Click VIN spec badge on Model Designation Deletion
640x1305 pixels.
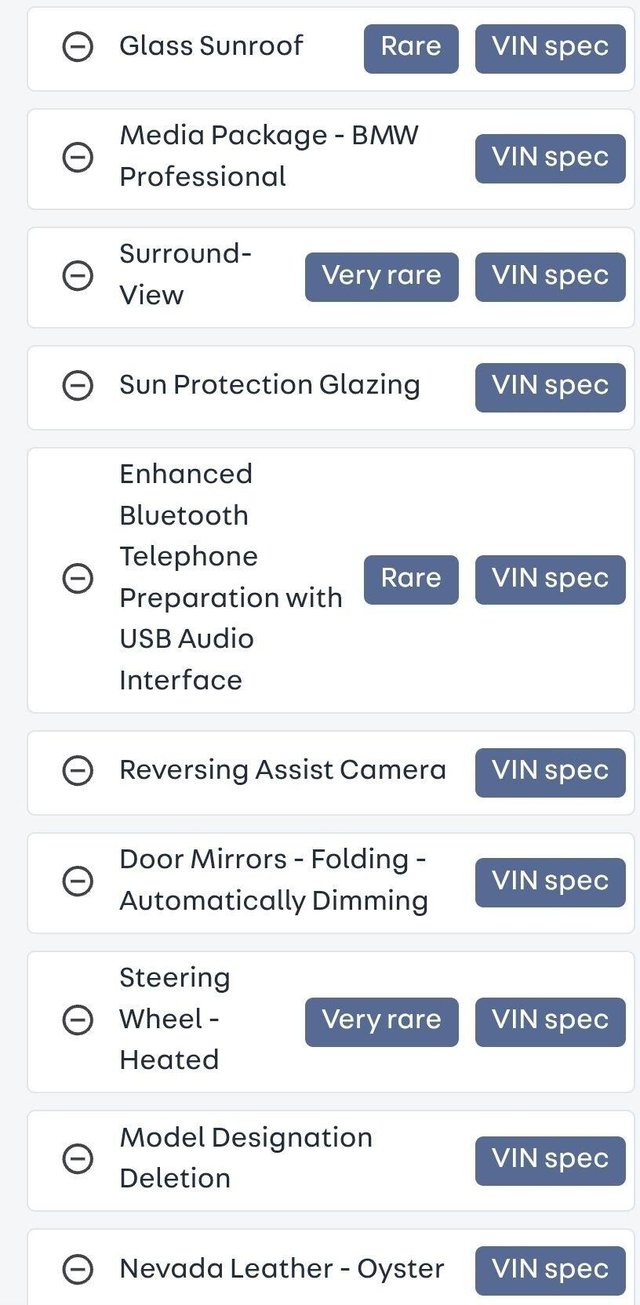coord(550,1159)
